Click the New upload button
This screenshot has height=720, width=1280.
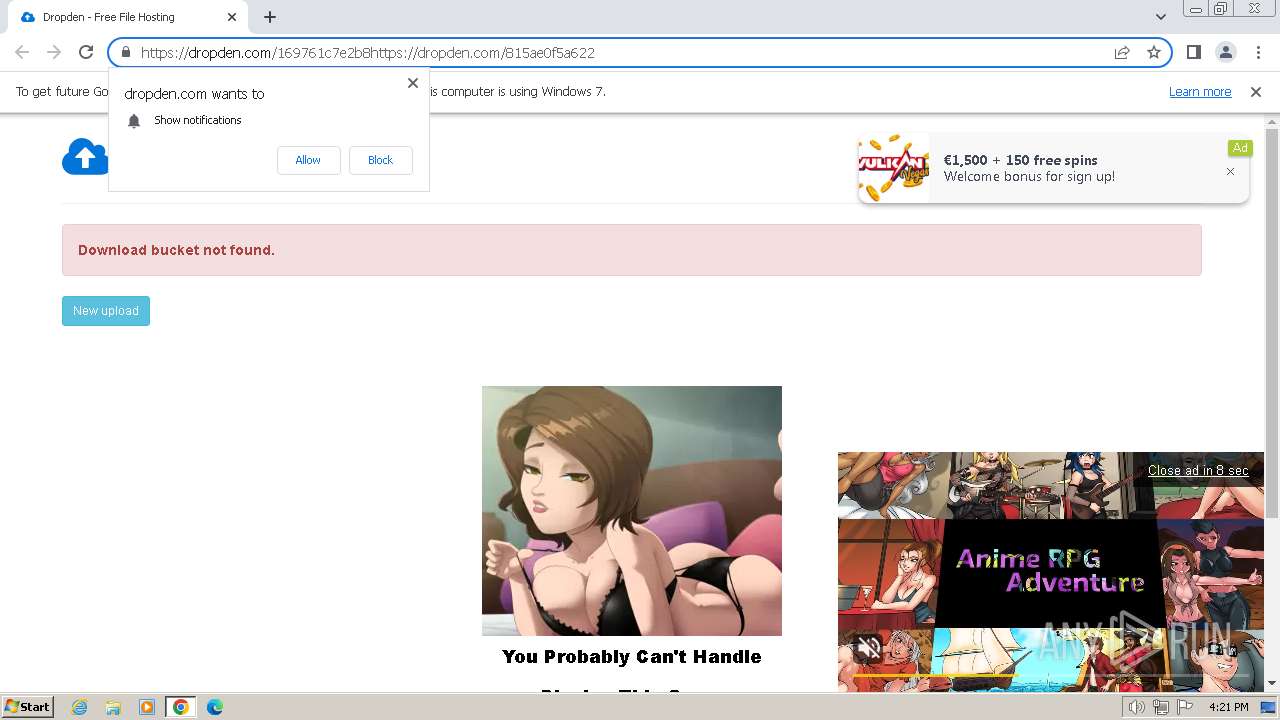106,311
